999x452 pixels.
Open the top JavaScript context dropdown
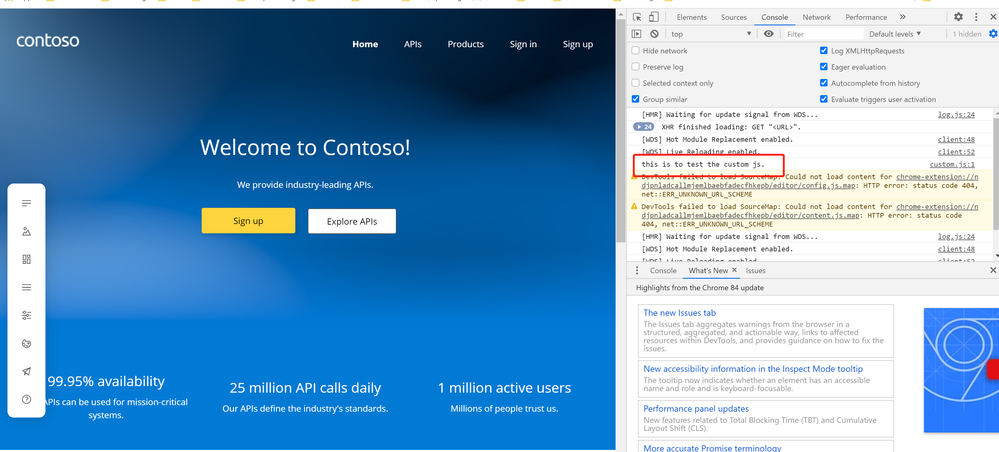pos(710,34)
